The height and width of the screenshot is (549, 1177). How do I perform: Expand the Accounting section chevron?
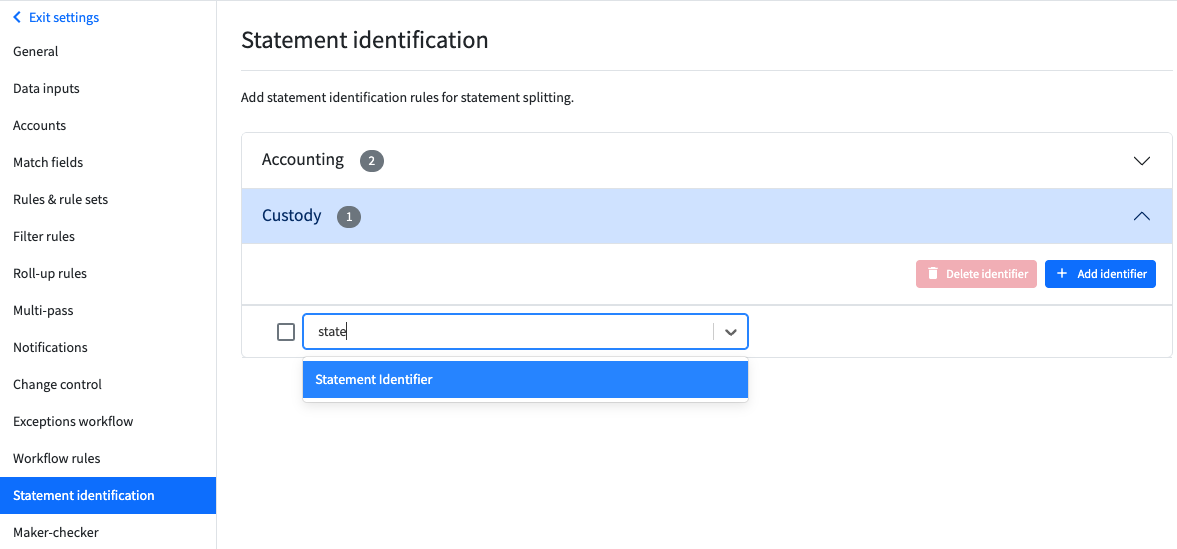(1142, 161)
